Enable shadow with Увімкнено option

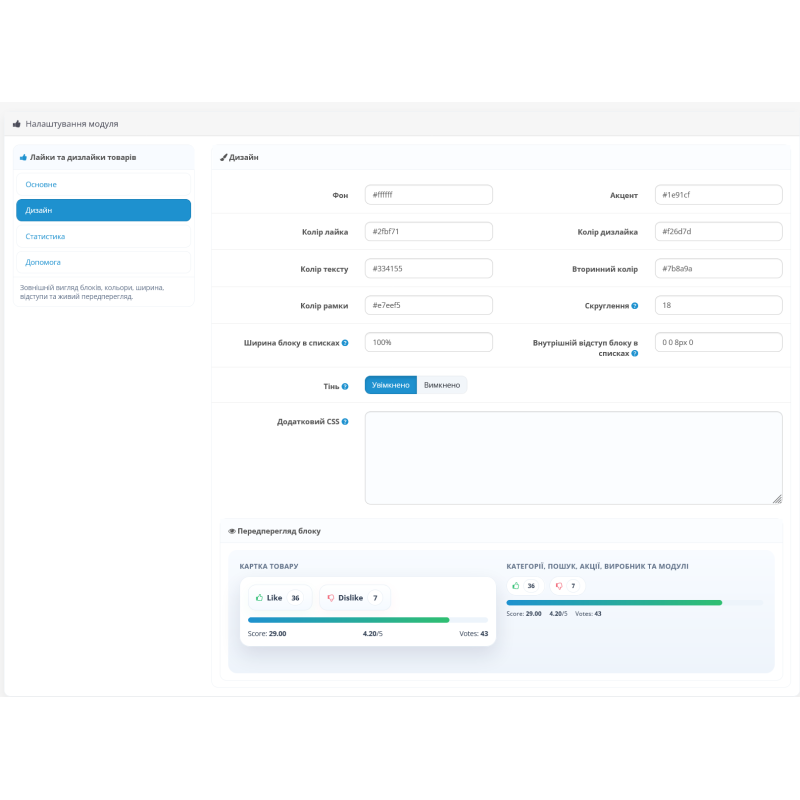click(x=391, y=385)
